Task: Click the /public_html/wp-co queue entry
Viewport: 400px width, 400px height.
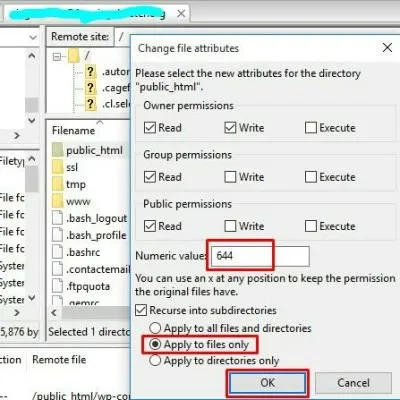Action: [x=80, y=395]
